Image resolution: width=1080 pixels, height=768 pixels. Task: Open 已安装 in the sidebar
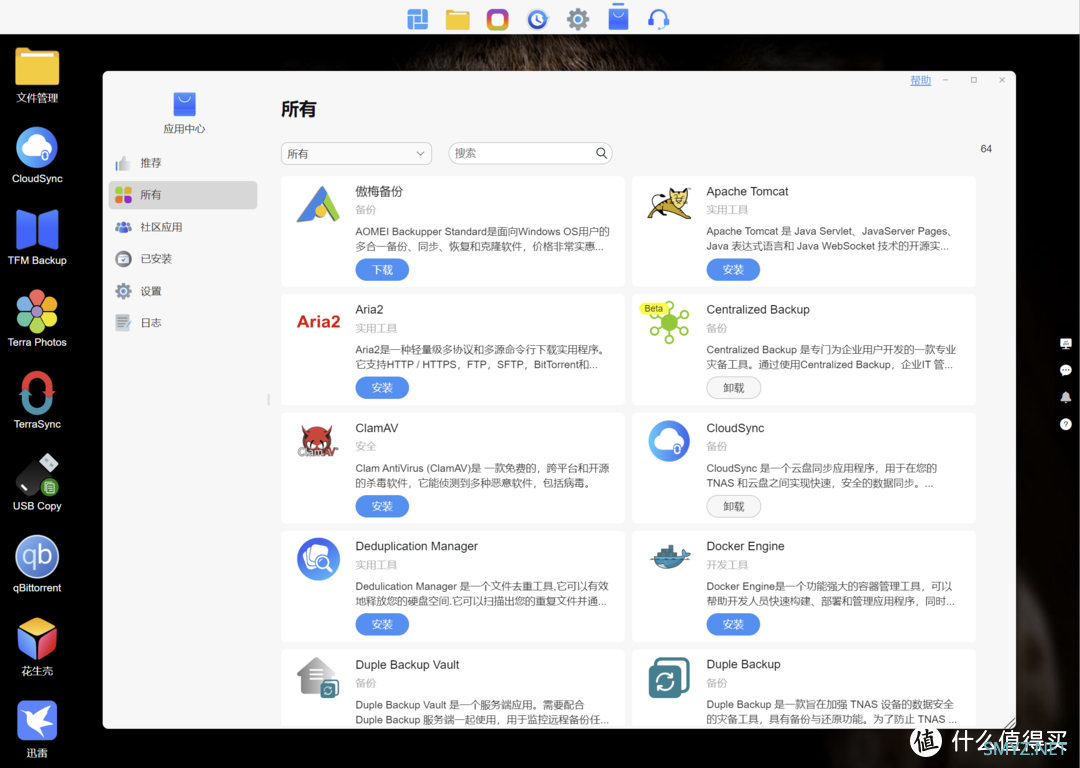(x=183, y=259)
